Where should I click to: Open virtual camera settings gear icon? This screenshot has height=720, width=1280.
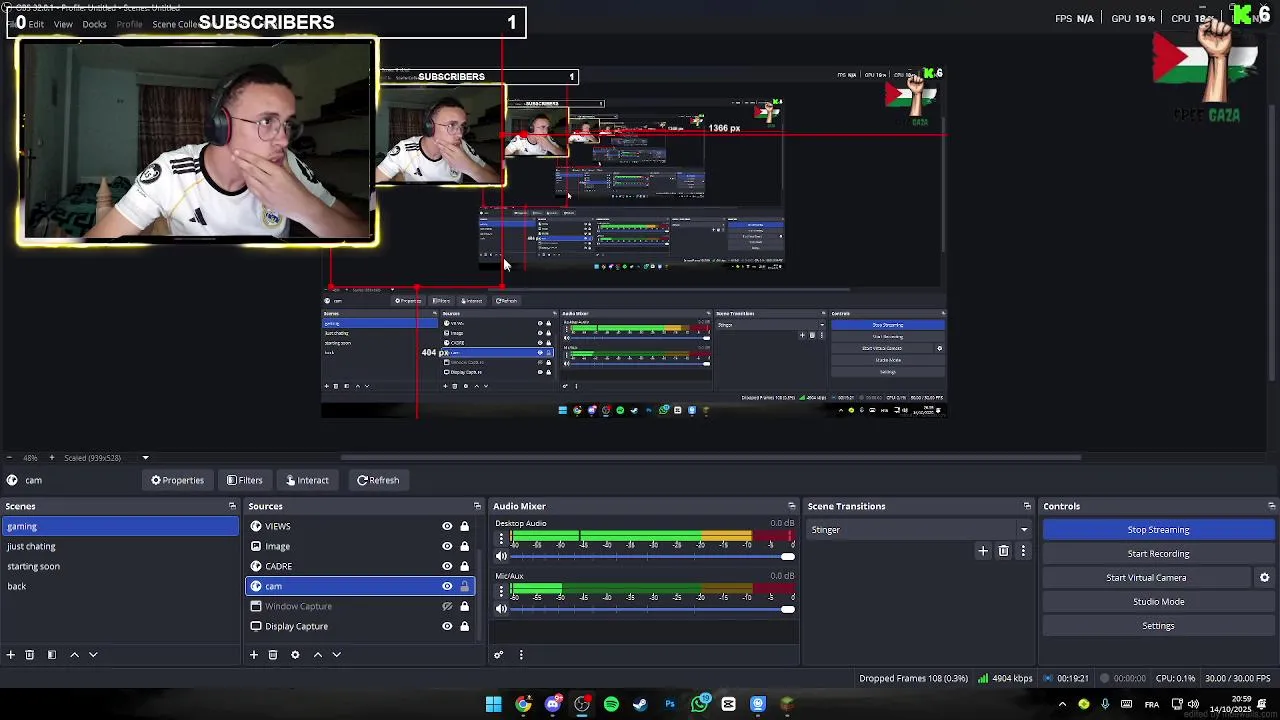pyautogui.click(x=1264, y=578)
